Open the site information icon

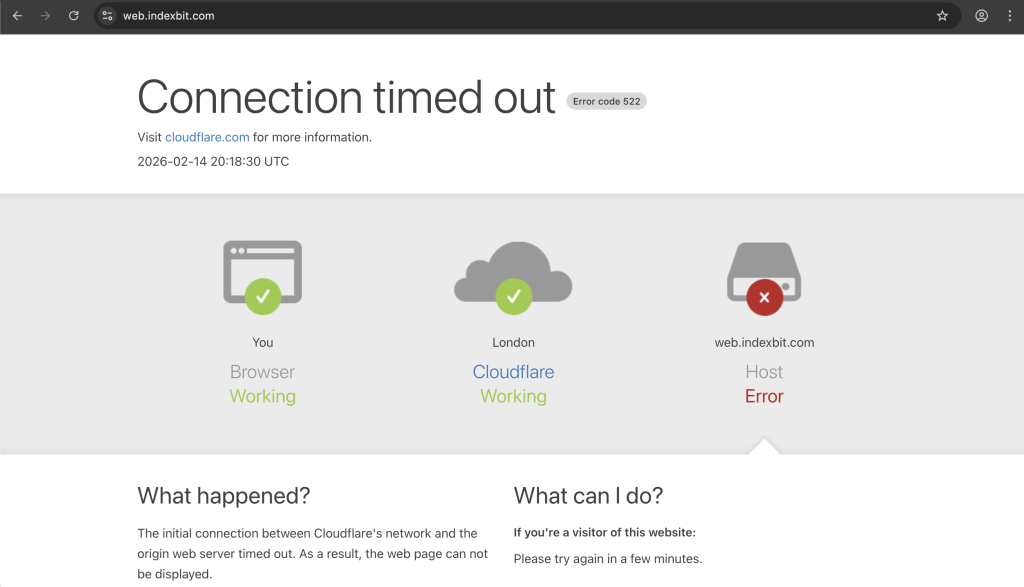coord(108,16)
